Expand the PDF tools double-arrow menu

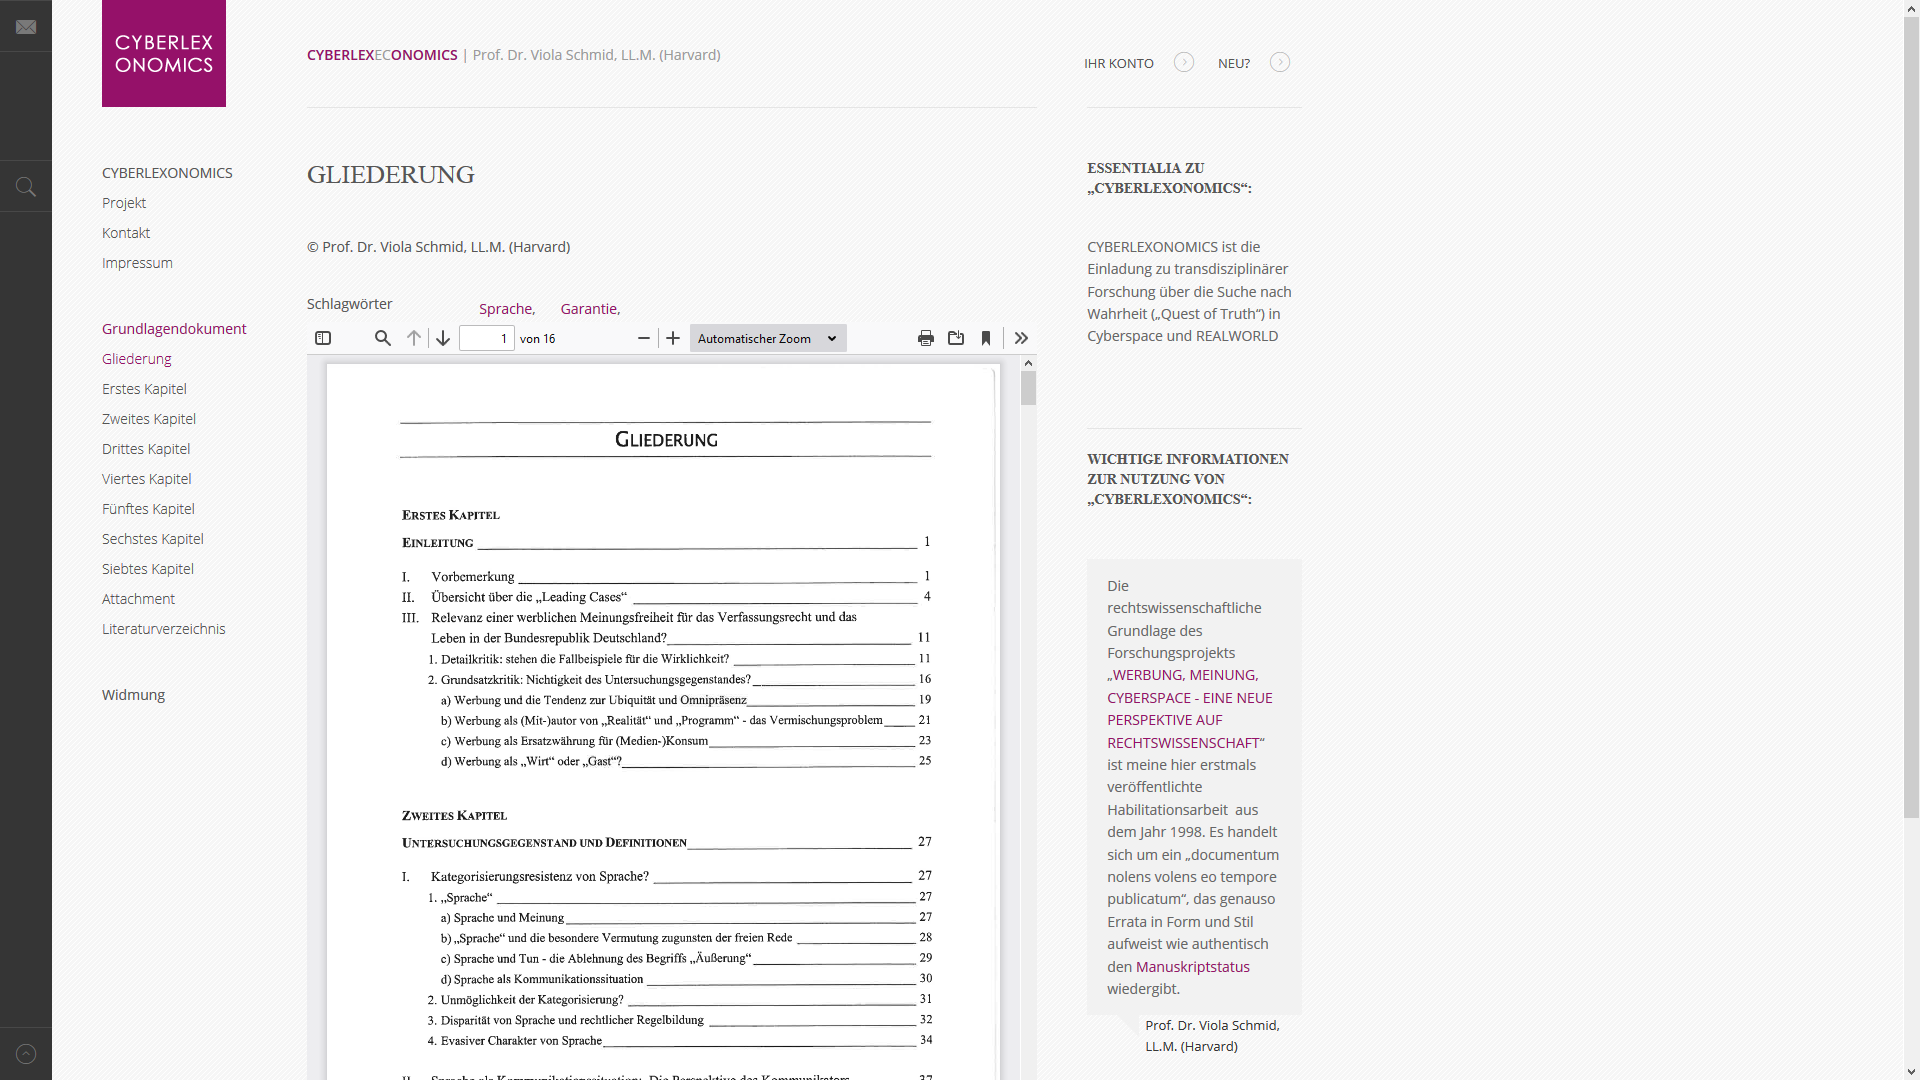(1021, 338)
